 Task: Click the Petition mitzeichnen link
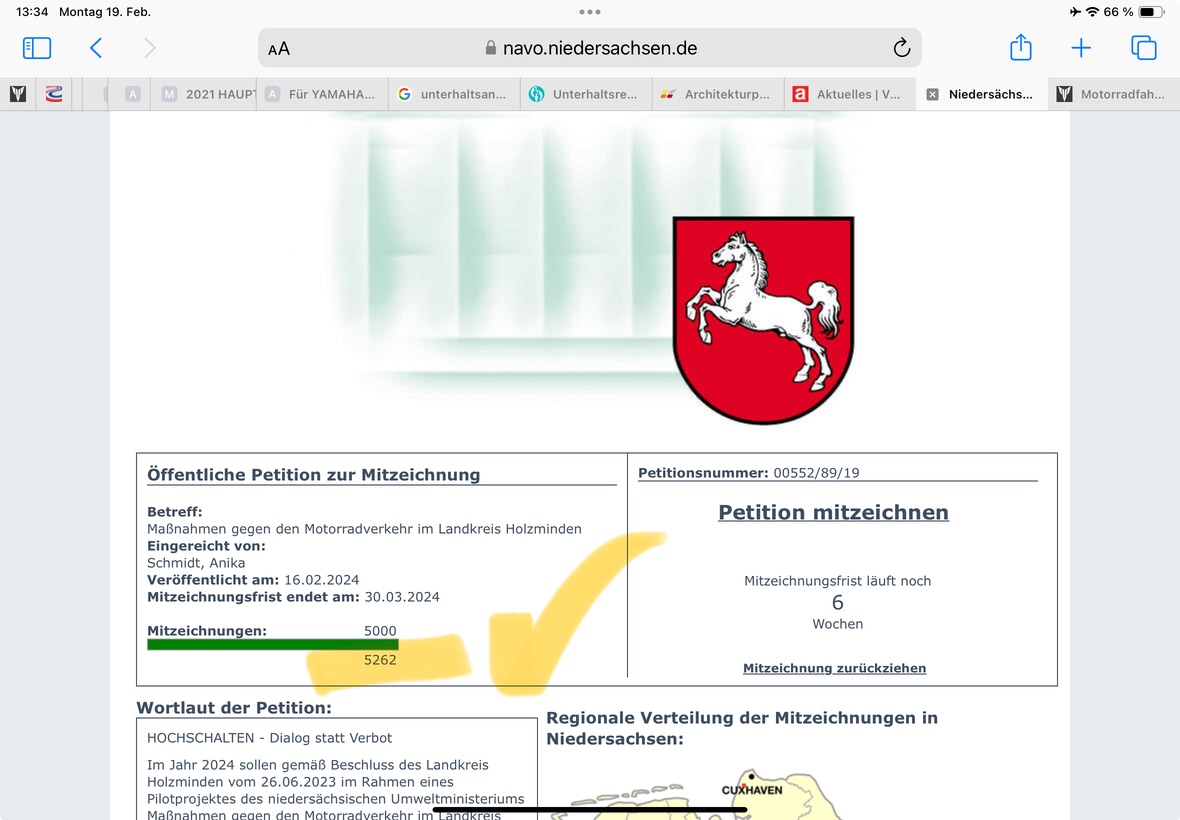click(x=833, y=513)
